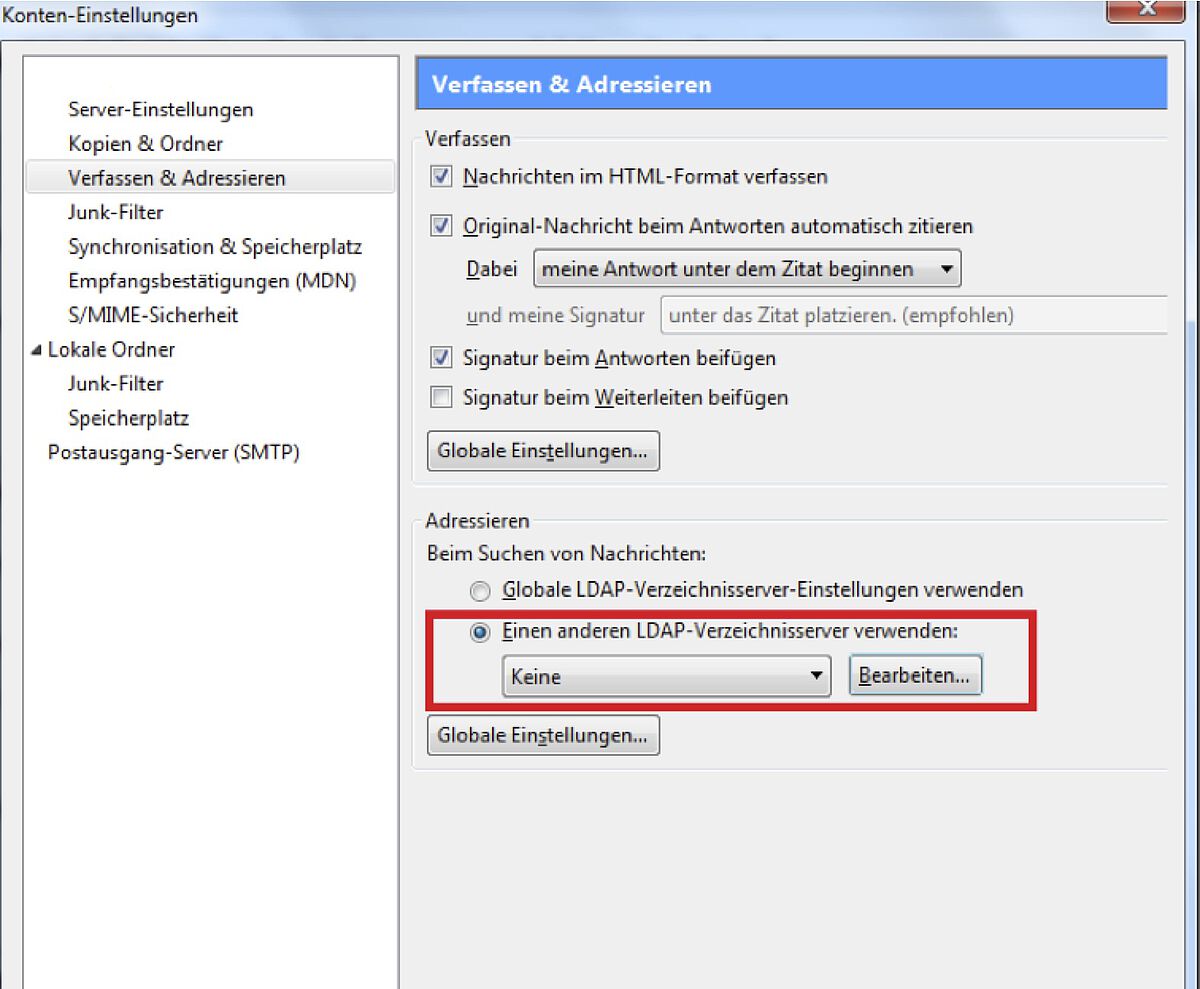Click Globale Einstellungen button in Verfassen section
Screen dimensions: 1200x989
tap(543, 451)
